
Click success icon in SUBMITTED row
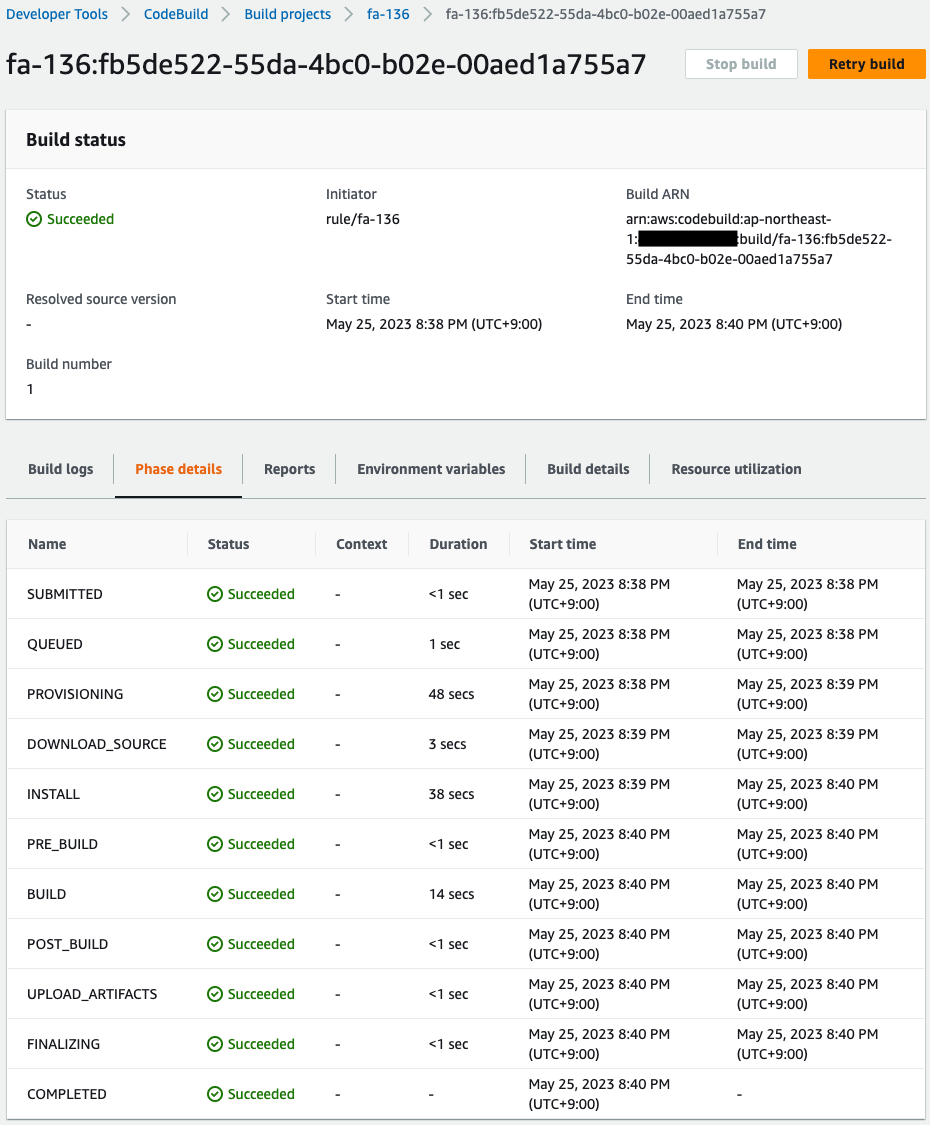click(x=215, y=594)
